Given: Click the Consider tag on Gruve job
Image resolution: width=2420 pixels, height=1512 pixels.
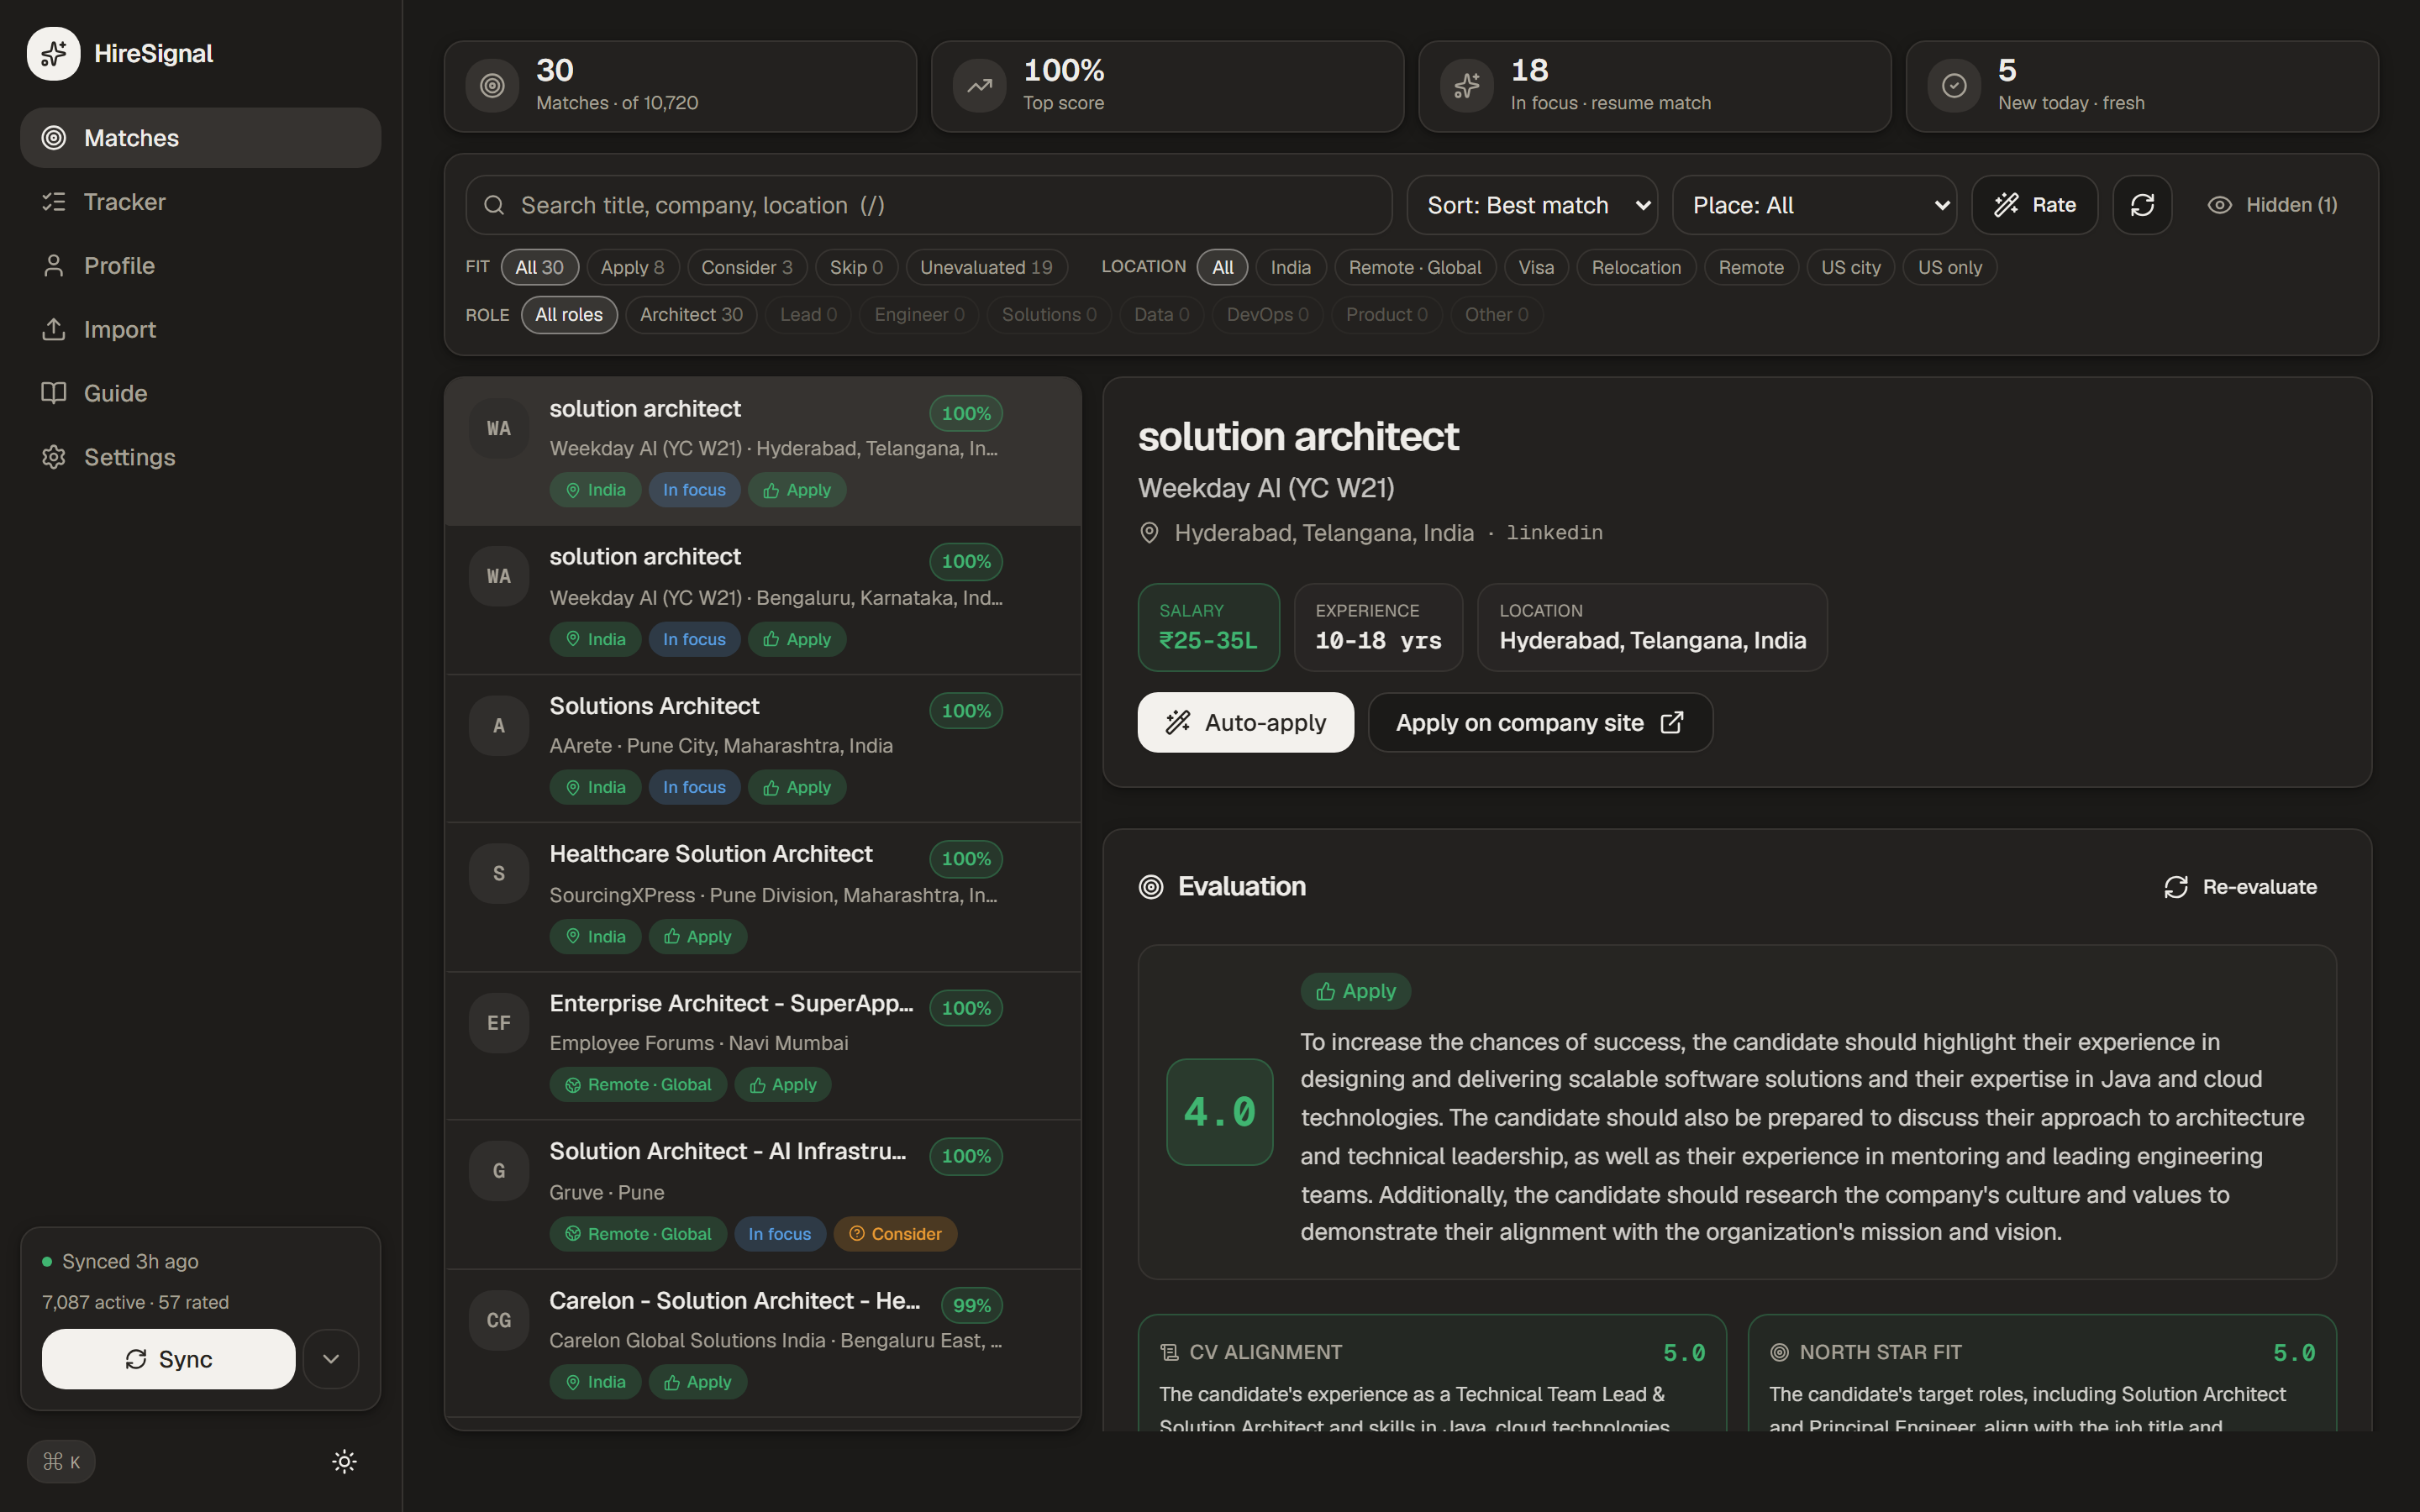Looking at the screenshot, I should pyautogui.click(x=895, y=1234).
